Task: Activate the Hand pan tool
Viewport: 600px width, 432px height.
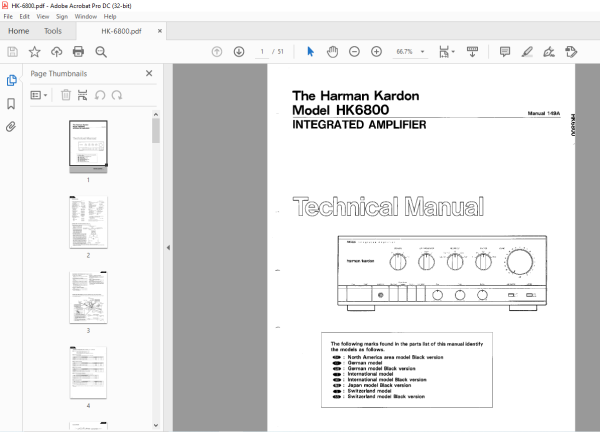Action: point(332,52)
